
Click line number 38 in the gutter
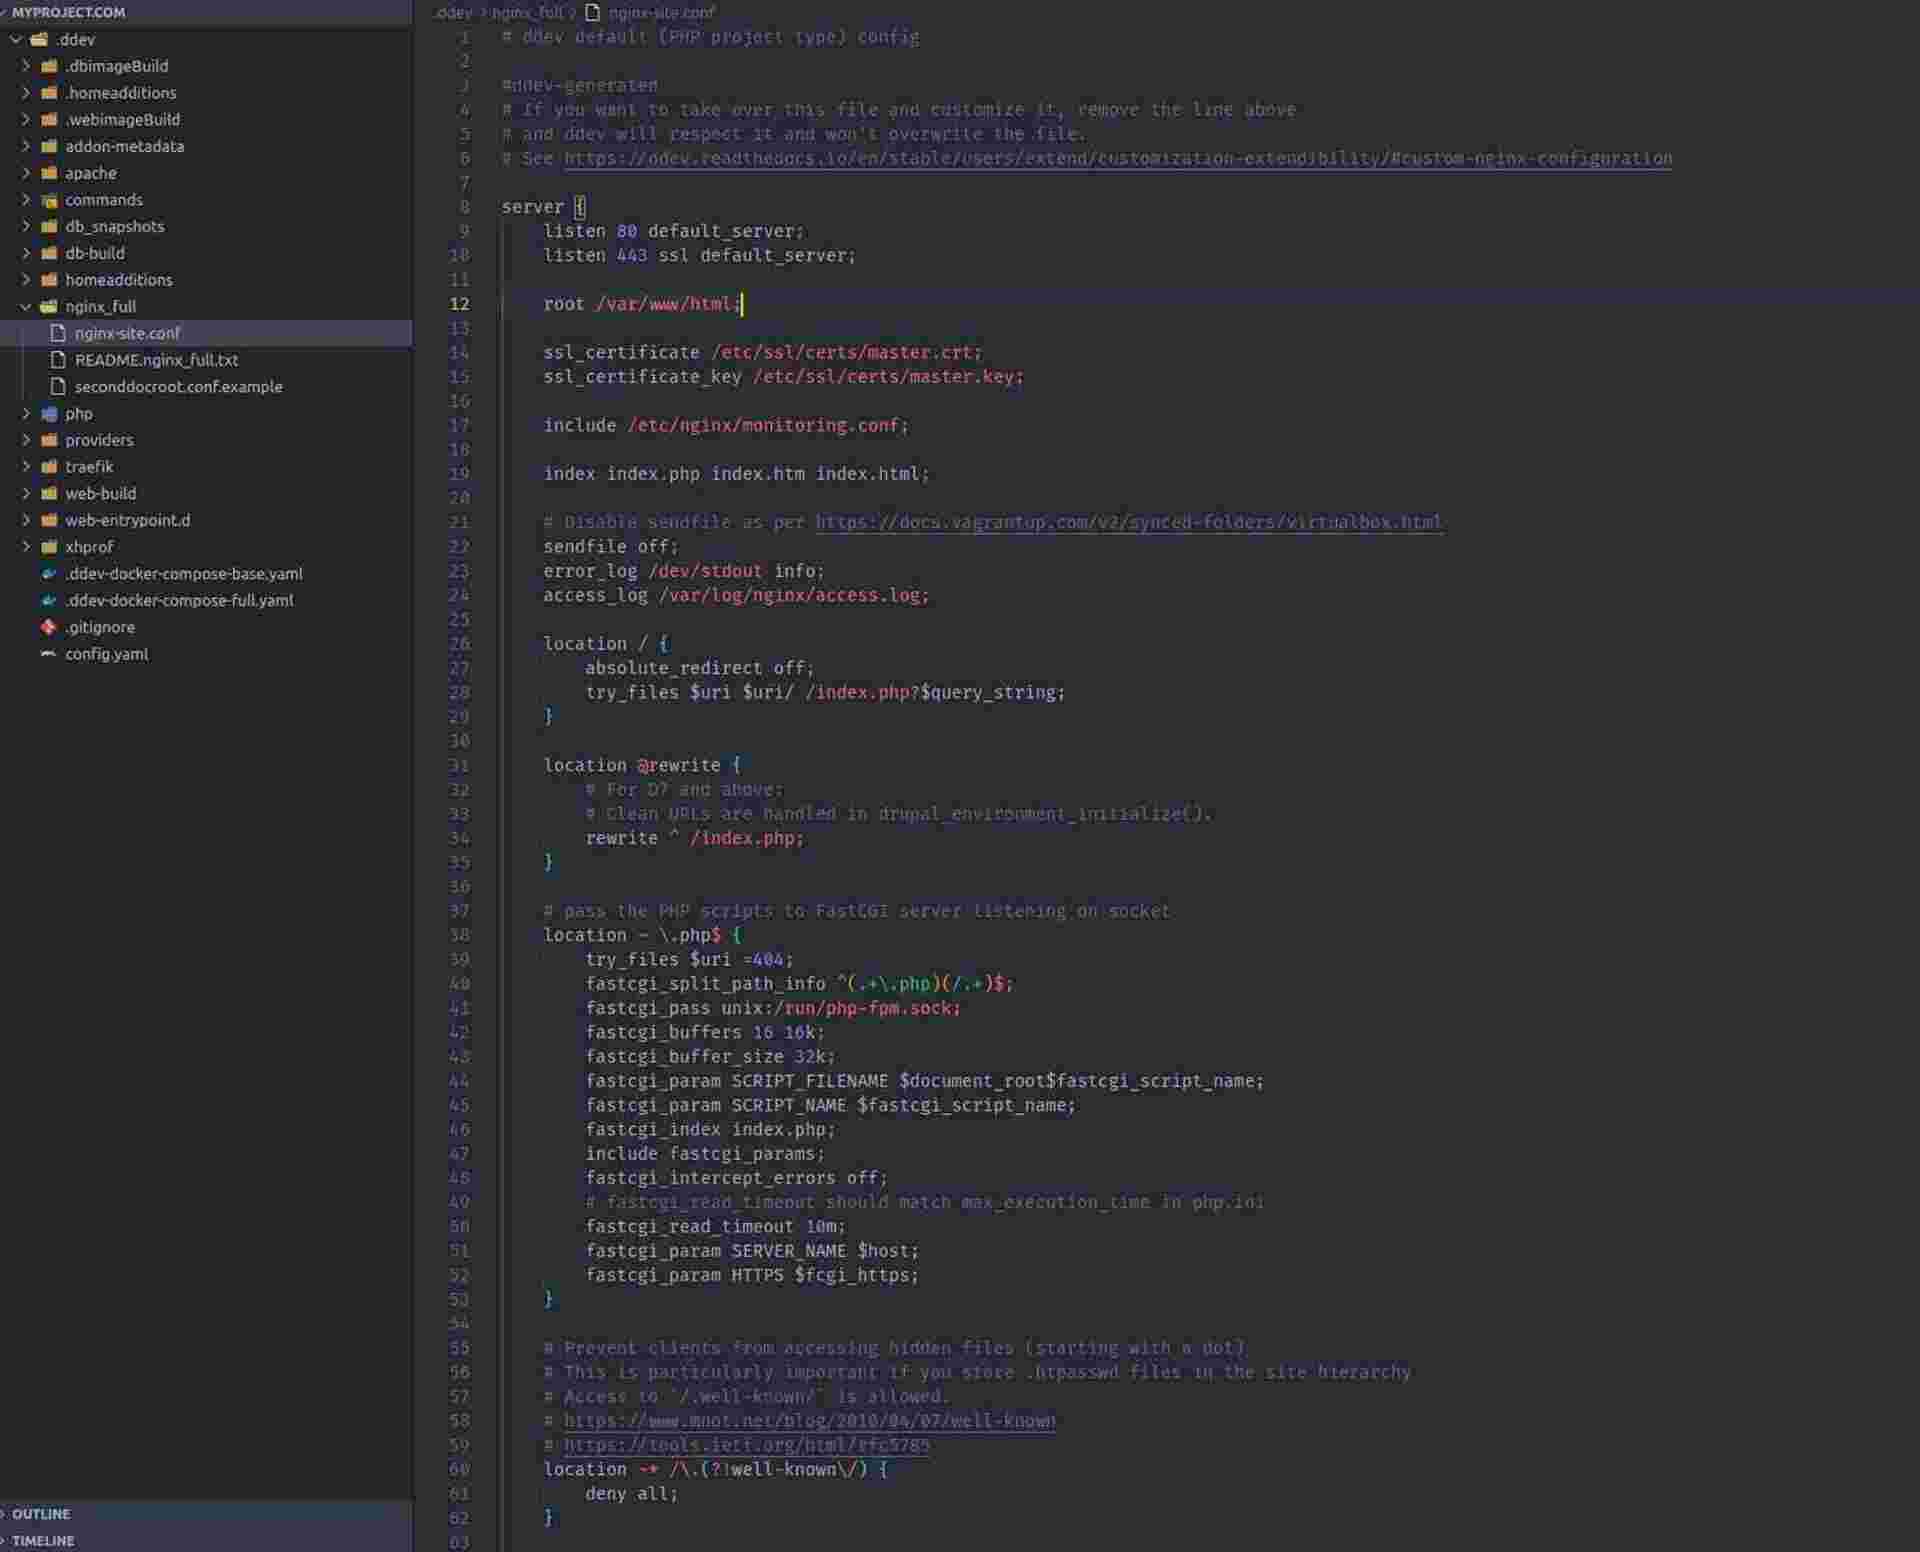(x=459, y=935)
